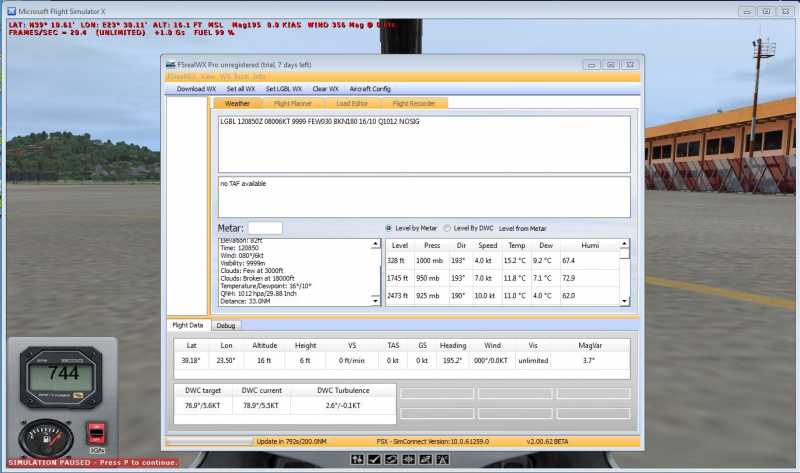Click the Metar station input field

coord(265,228)
